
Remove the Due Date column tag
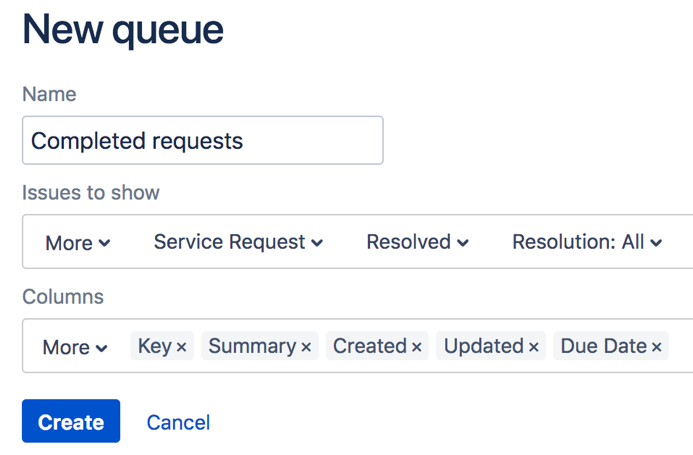click(657, 347)
